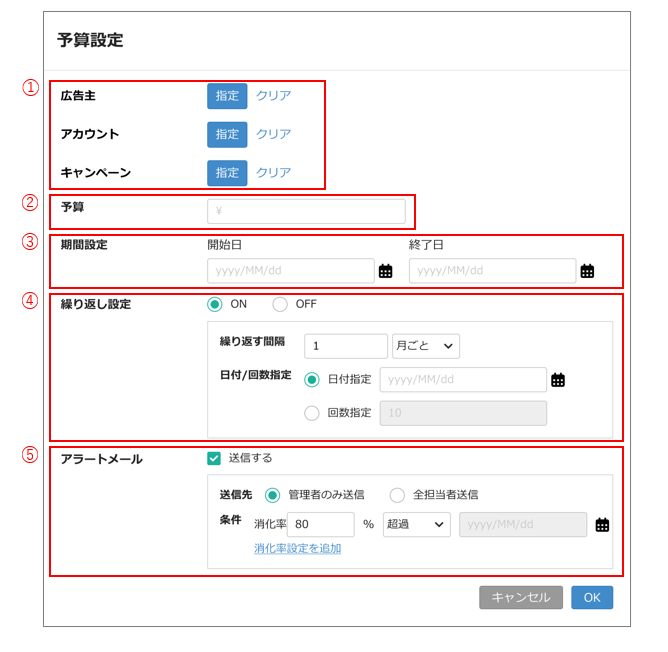This screenshot has height=652, width=668.
Task: Select 全担当者送信 recipient option
Action: pos(397,495)
